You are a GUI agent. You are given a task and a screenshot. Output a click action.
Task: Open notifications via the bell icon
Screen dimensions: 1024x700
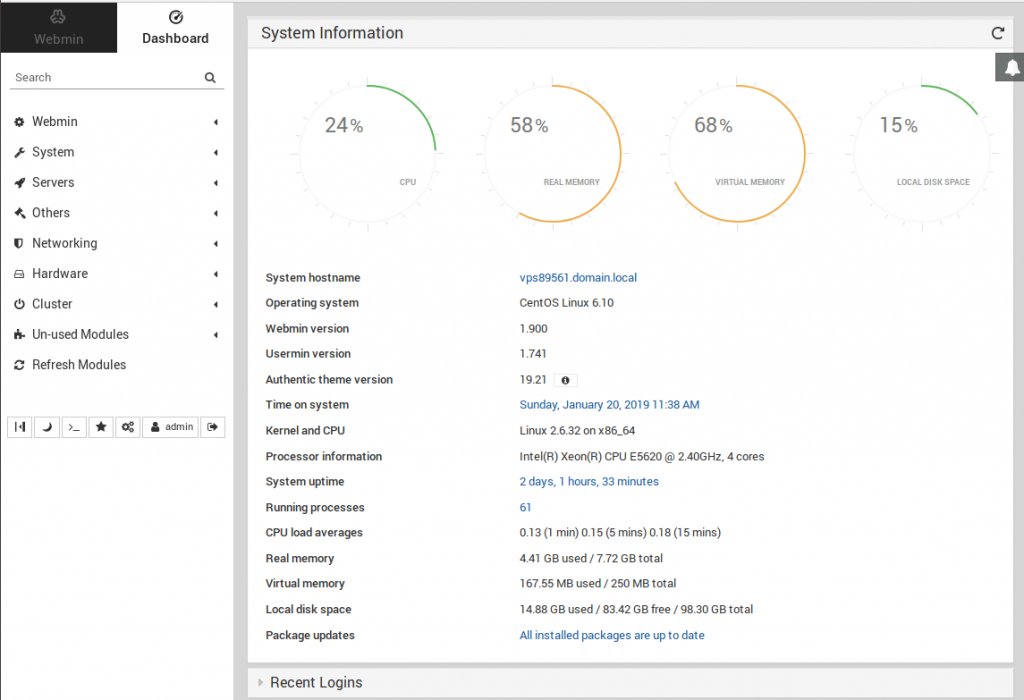click(1013, 66)
